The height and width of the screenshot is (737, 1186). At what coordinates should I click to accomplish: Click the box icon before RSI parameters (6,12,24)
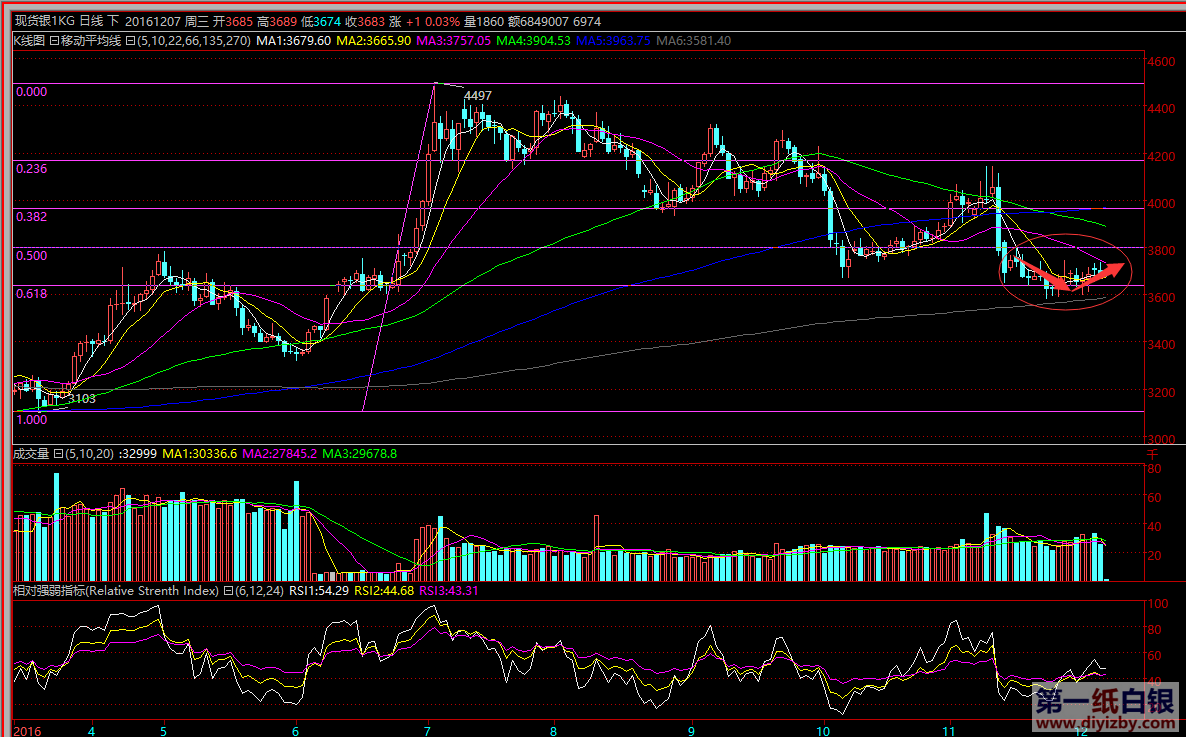click(227, 591)
